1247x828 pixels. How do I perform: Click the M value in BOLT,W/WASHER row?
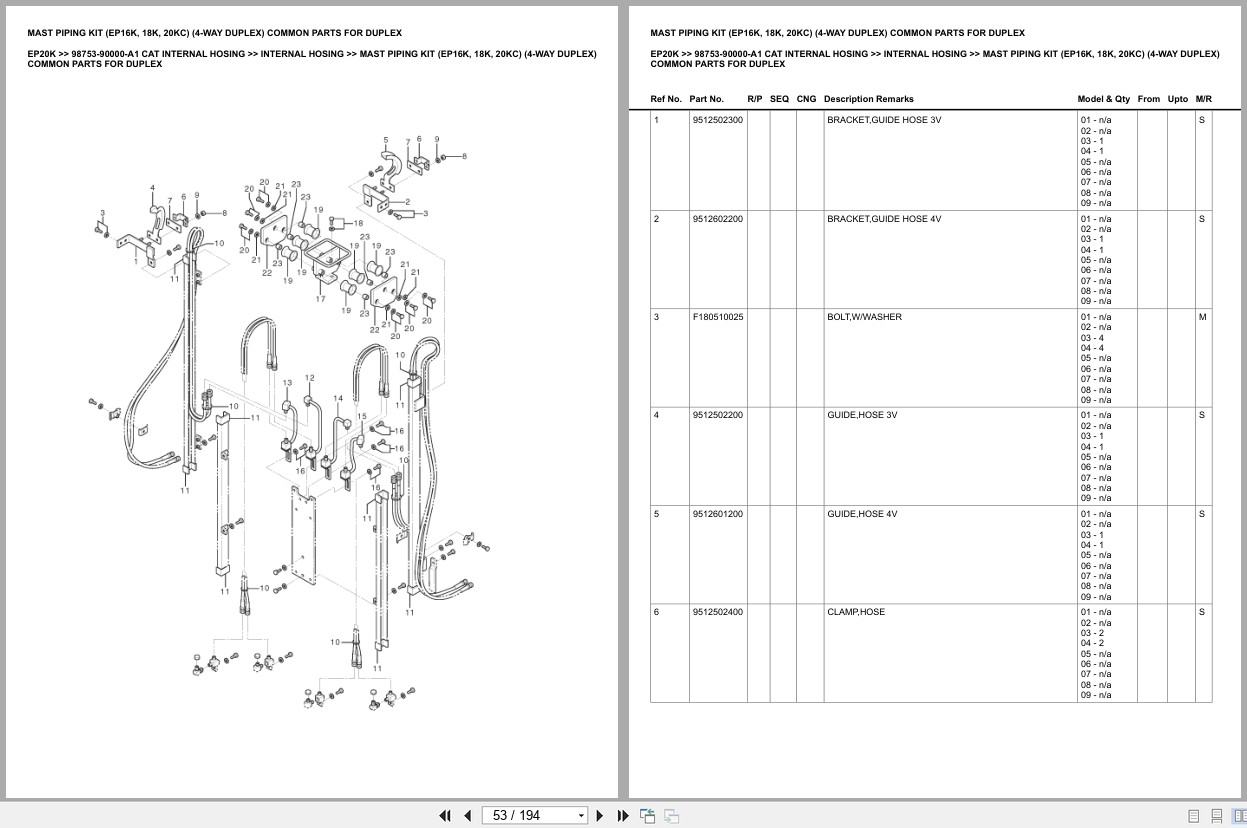coord(1203,317)
